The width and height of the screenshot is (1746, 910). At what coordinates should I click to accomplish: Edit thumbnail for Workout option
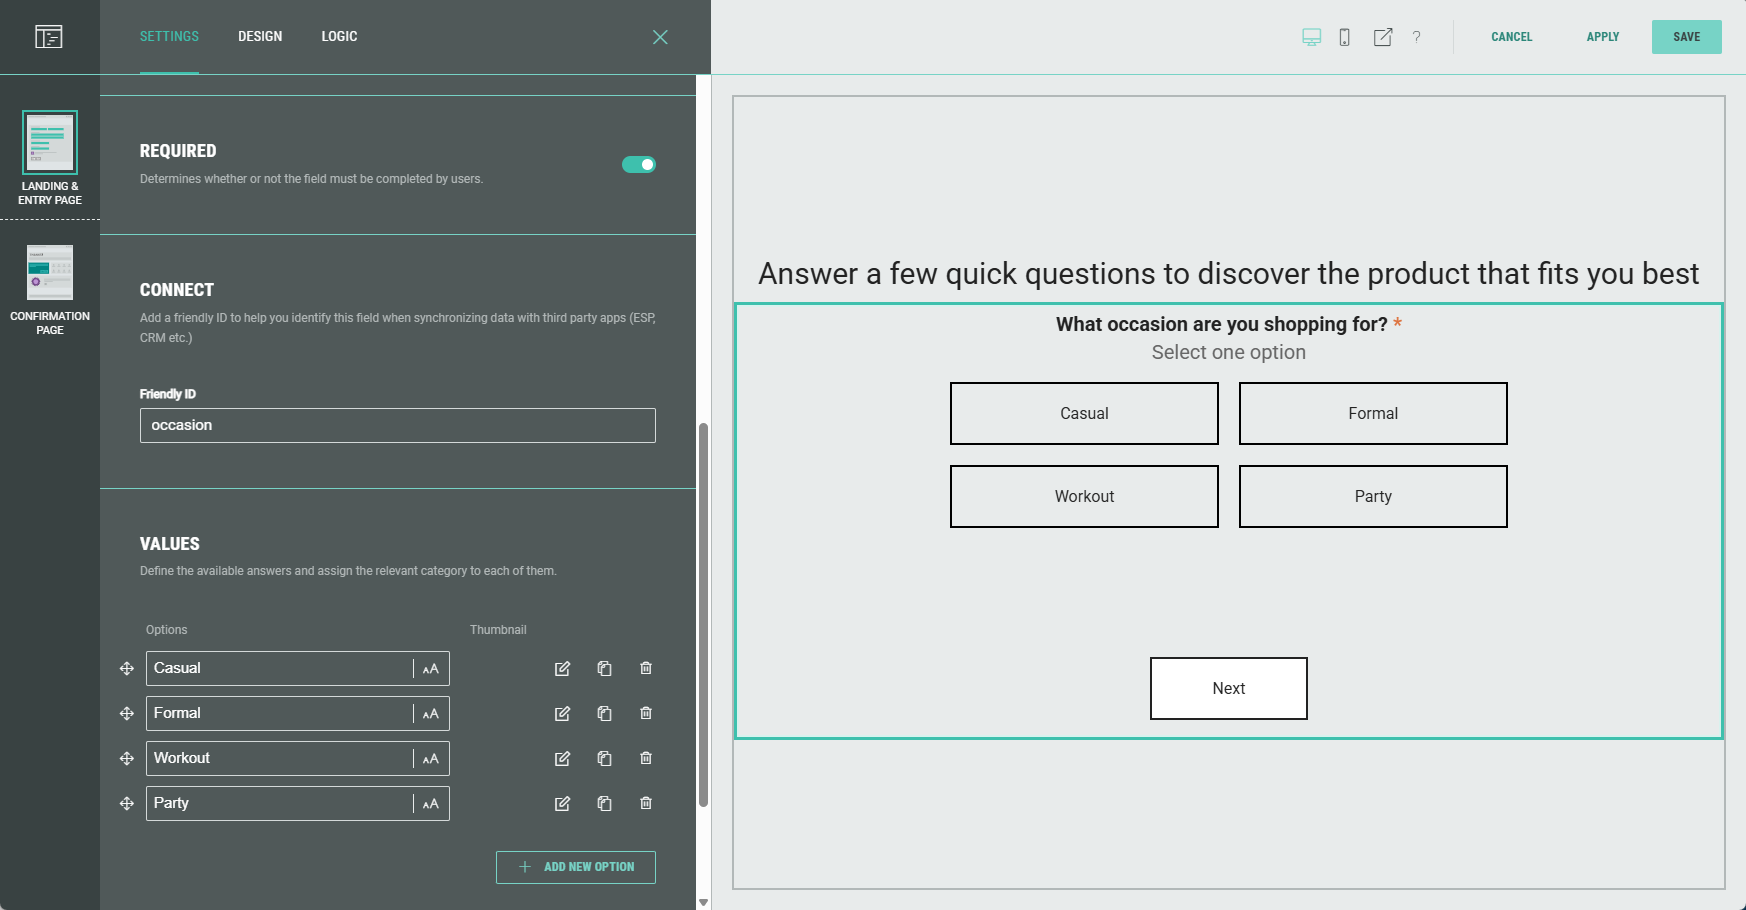pyautogui.click(x=562, y=758)
